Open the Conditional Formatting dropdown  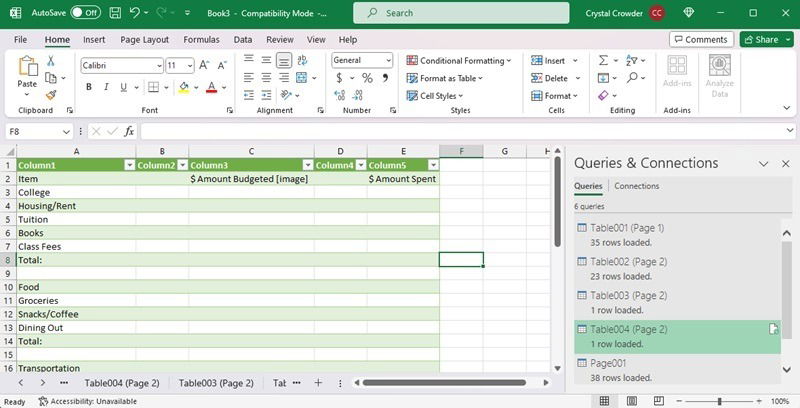[459, 61]
